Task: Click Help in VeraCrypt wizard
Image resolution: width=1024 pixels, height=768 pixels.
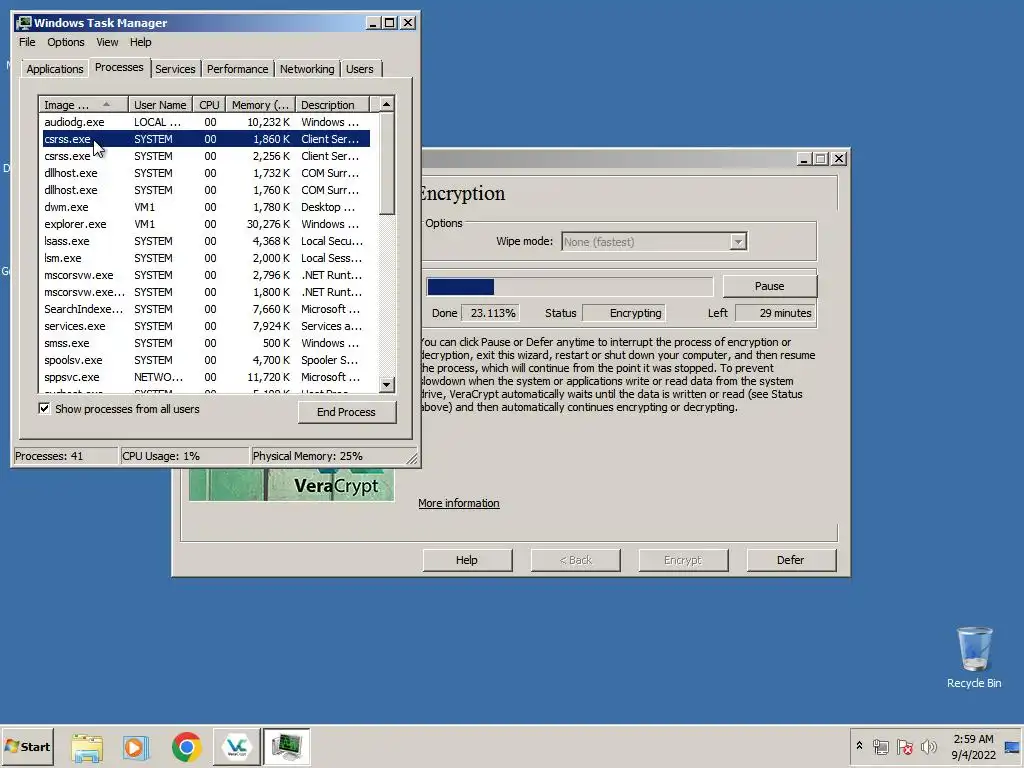Action: (467, 560)
